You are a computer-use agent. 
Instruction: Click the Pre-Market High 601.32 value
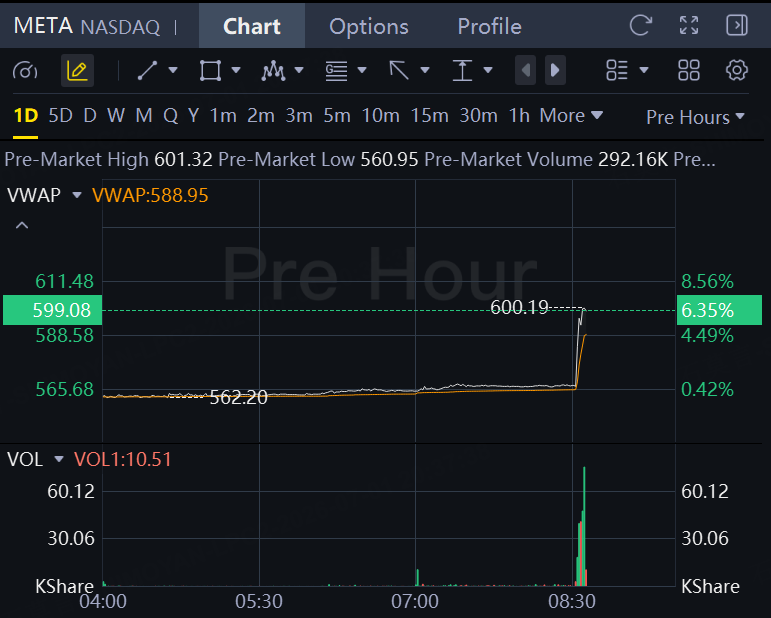pyautogui.click(x=183, y=159)
